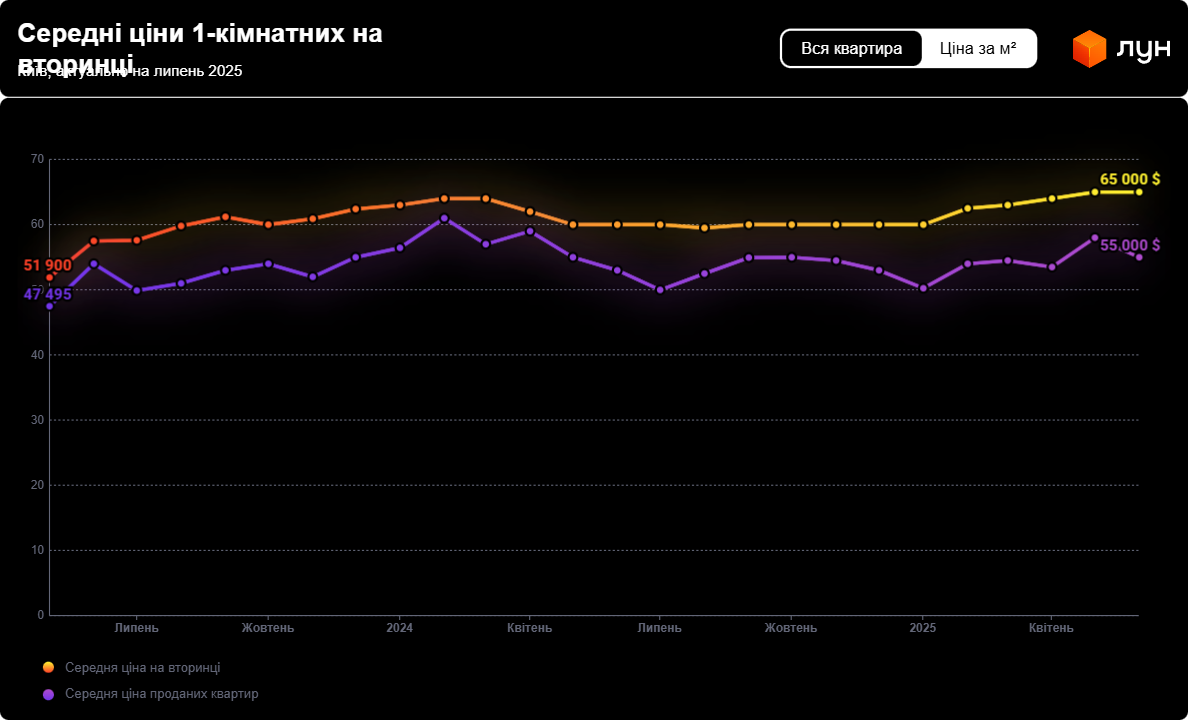Viewport: 1188px width, 720px height.
Task: Click the '2025' x-axis label
Action: click(922, 628)
